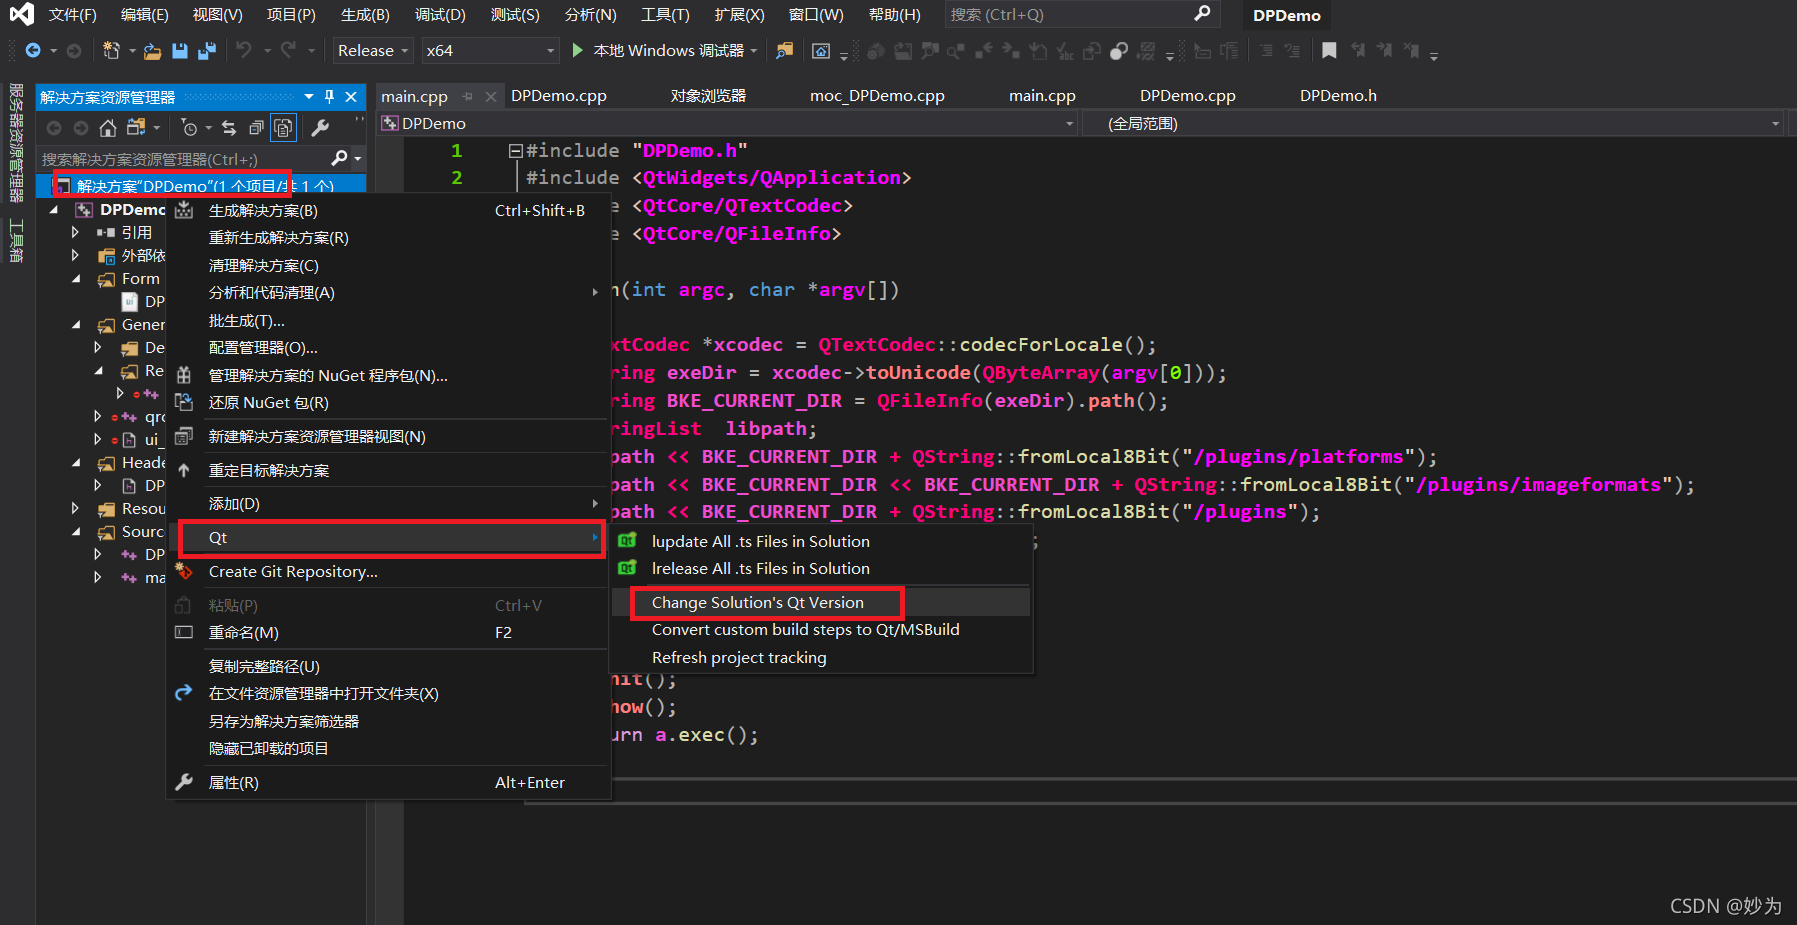The image size is (1797, 925).
Task: Click the Undo arrow icon
Action: (x=243, y=50)
